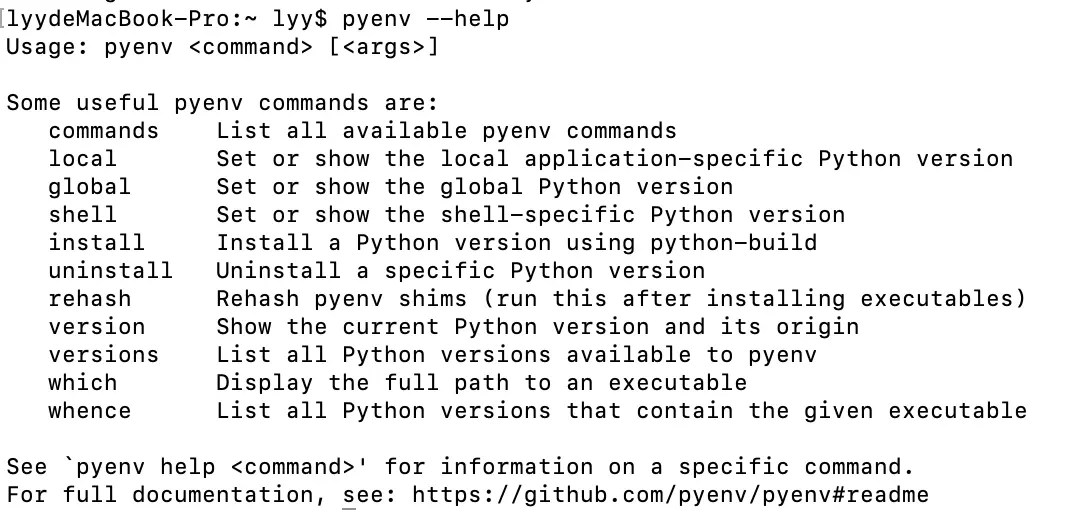1070x510 pixels.
Task: Click the 'local' command name
Action: click(83, 158)
